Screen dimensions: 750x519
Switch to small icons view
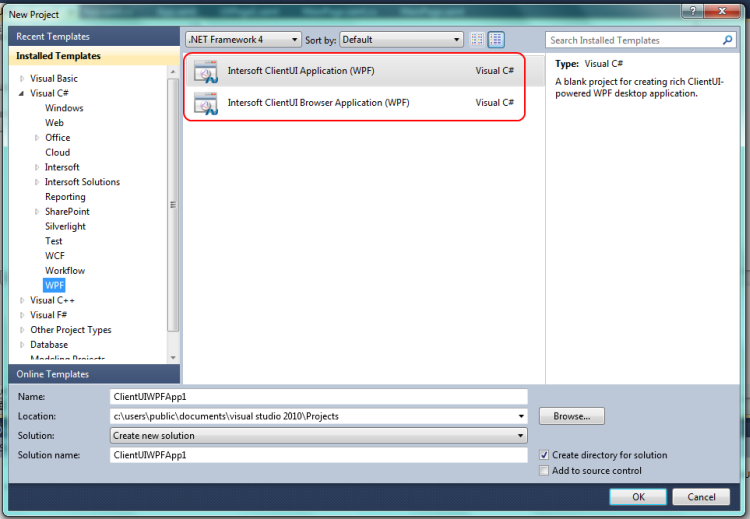point(477,40)
